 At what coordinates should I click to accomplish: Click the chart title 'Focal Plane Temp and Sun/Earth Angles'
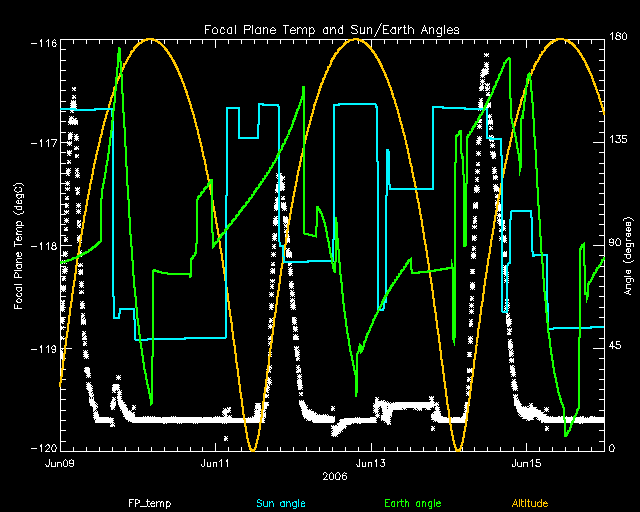click(332, 30)
